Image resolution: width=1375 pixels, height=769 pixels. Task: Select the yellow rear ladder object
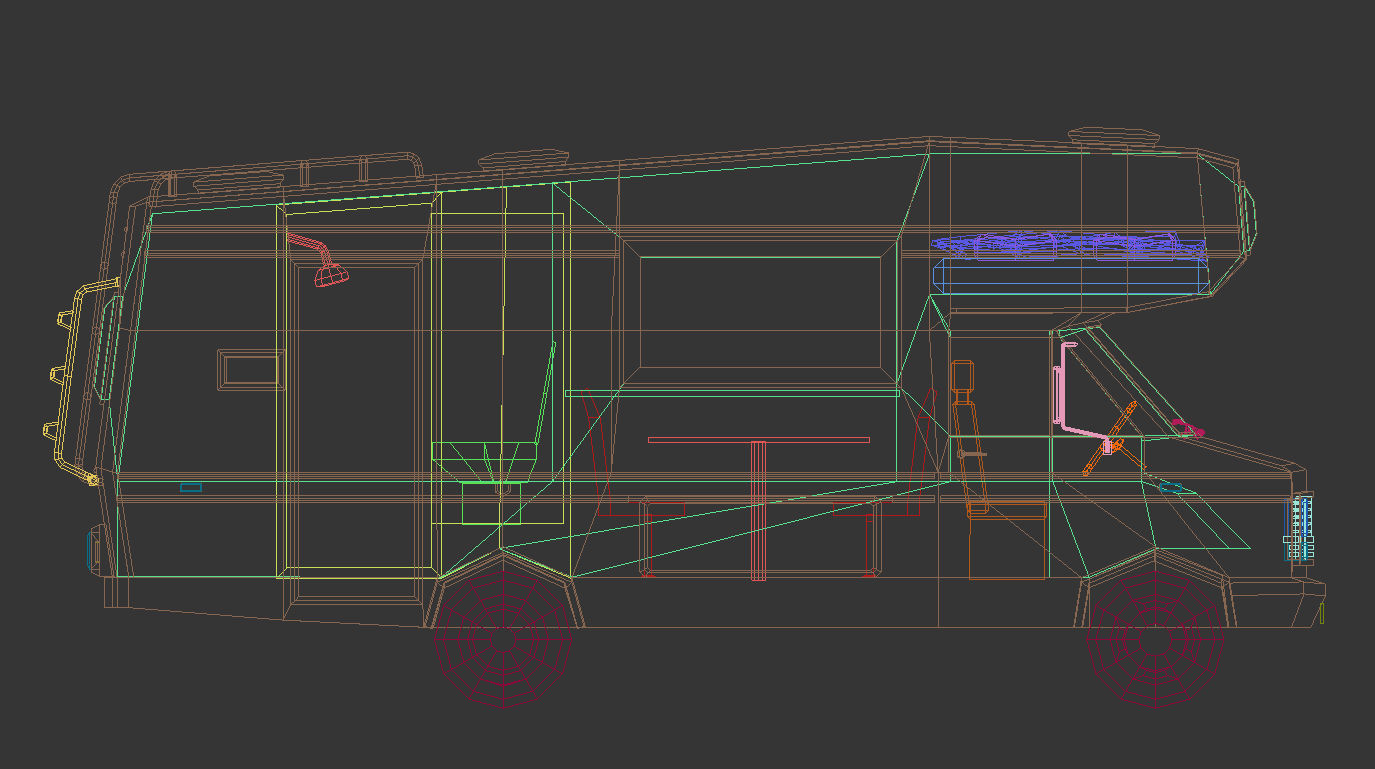coord(81,382)
